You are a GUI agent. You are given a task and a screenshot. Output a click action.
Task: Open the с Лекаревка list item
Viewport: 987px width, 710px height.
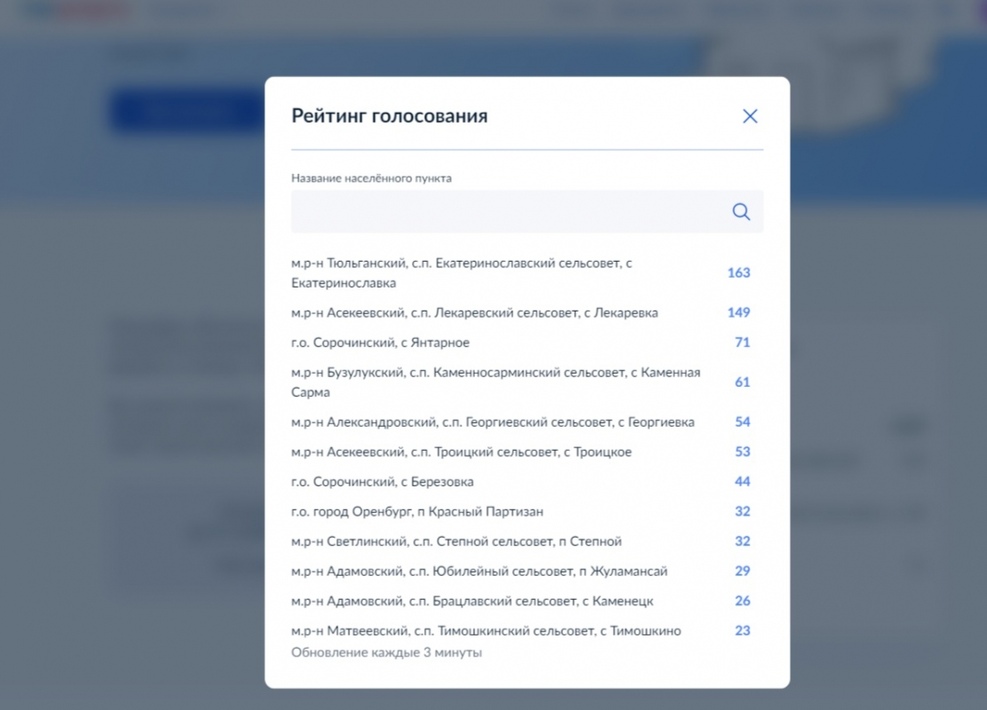(x=474, y=313)
